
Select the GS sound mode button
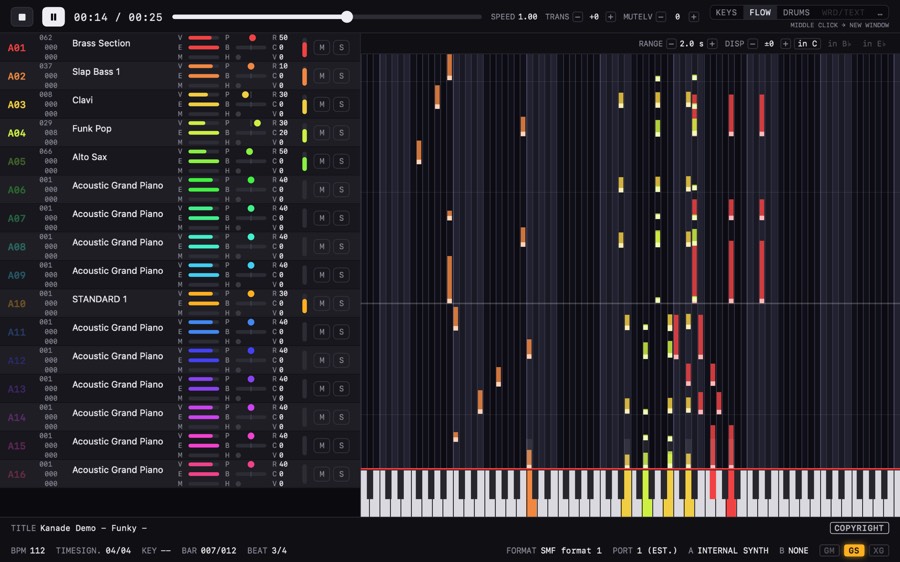854,551
